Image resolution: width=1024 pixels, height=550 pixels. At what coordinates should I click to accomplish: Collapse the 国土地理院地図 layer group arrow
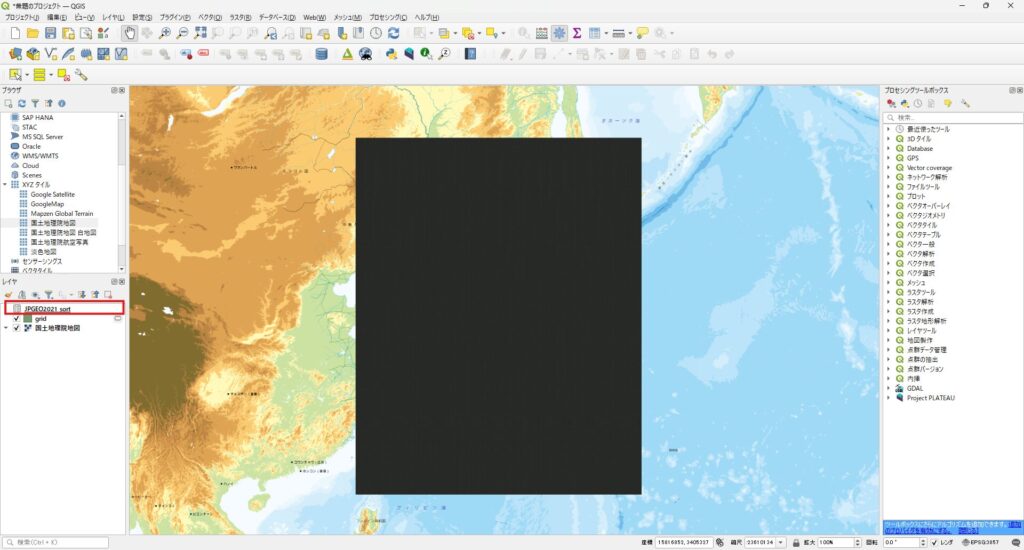(x=7, y=328)
